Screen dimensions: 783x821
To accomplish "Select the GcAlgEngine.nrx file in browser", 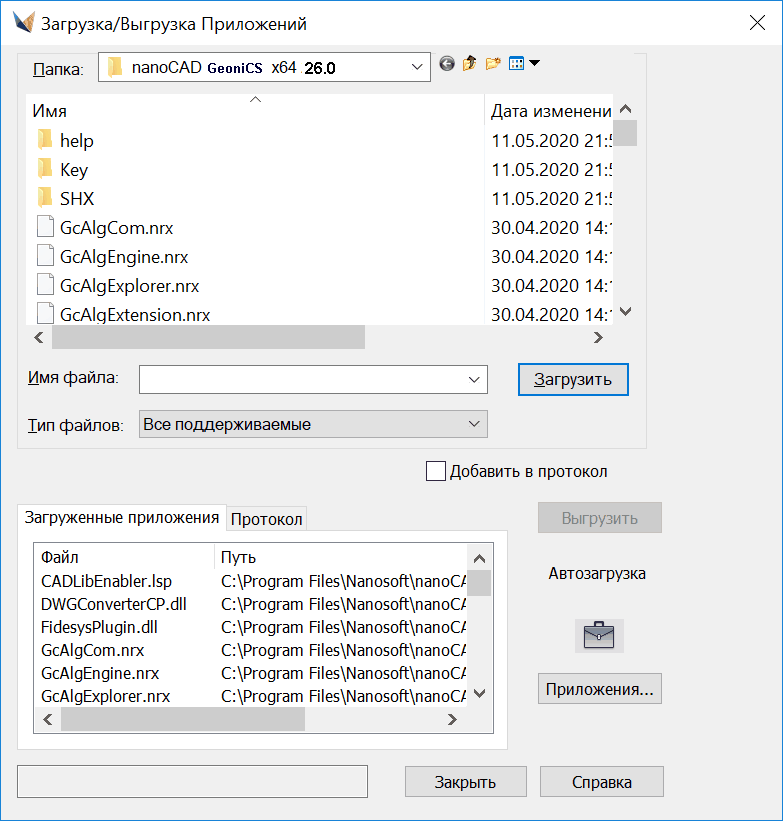I will tap(123, 257).
